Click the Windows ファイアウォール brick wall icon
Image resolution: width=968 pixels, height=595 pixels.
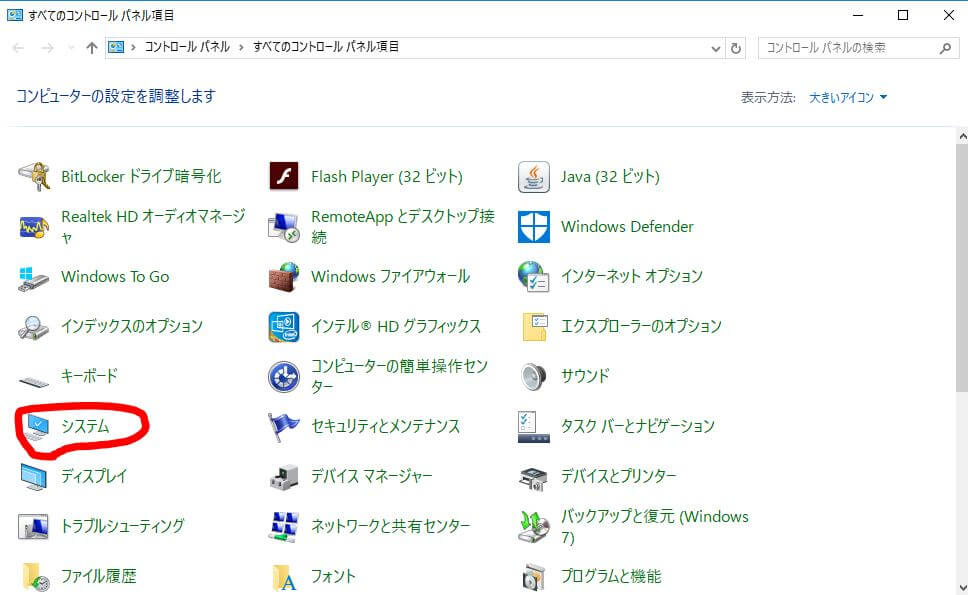[x=284, y=277]
